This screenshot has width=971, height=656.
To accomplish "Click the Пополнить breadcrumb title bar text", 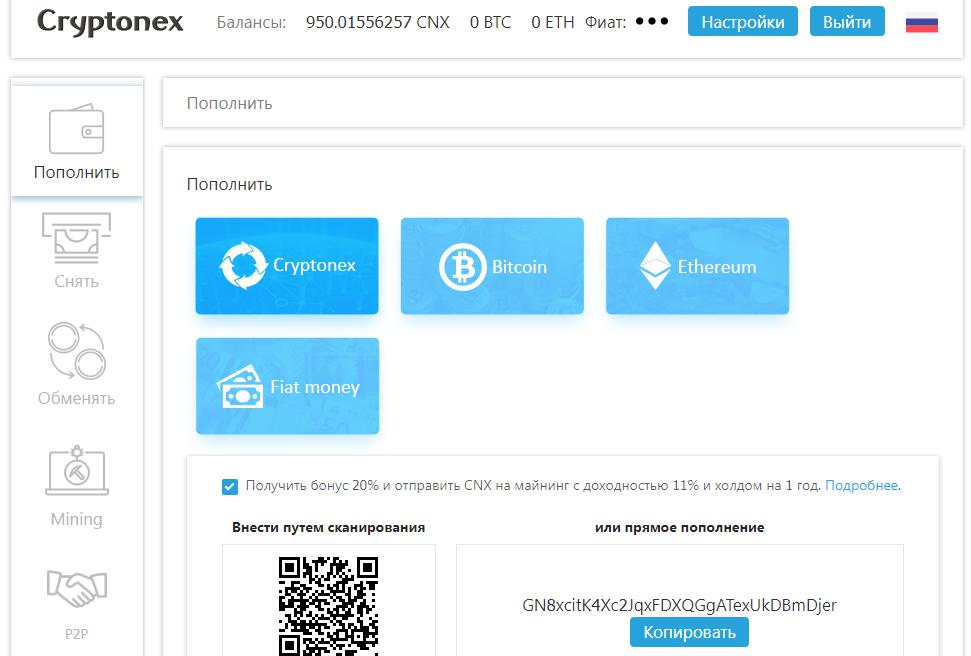I will pyautogui.click(x=230, y=103).
